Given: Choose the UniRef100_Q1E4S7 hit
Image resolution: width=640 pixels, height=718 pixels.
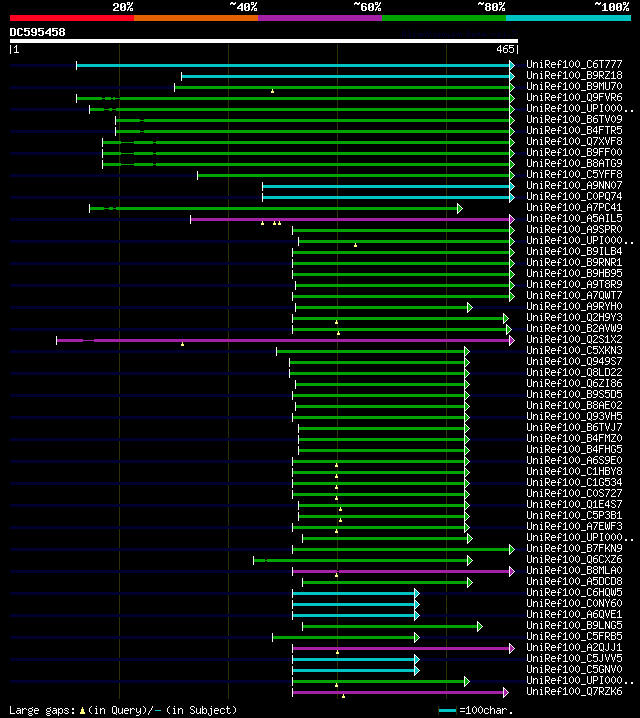Looking at the screenshot, I should pos(574,504).
